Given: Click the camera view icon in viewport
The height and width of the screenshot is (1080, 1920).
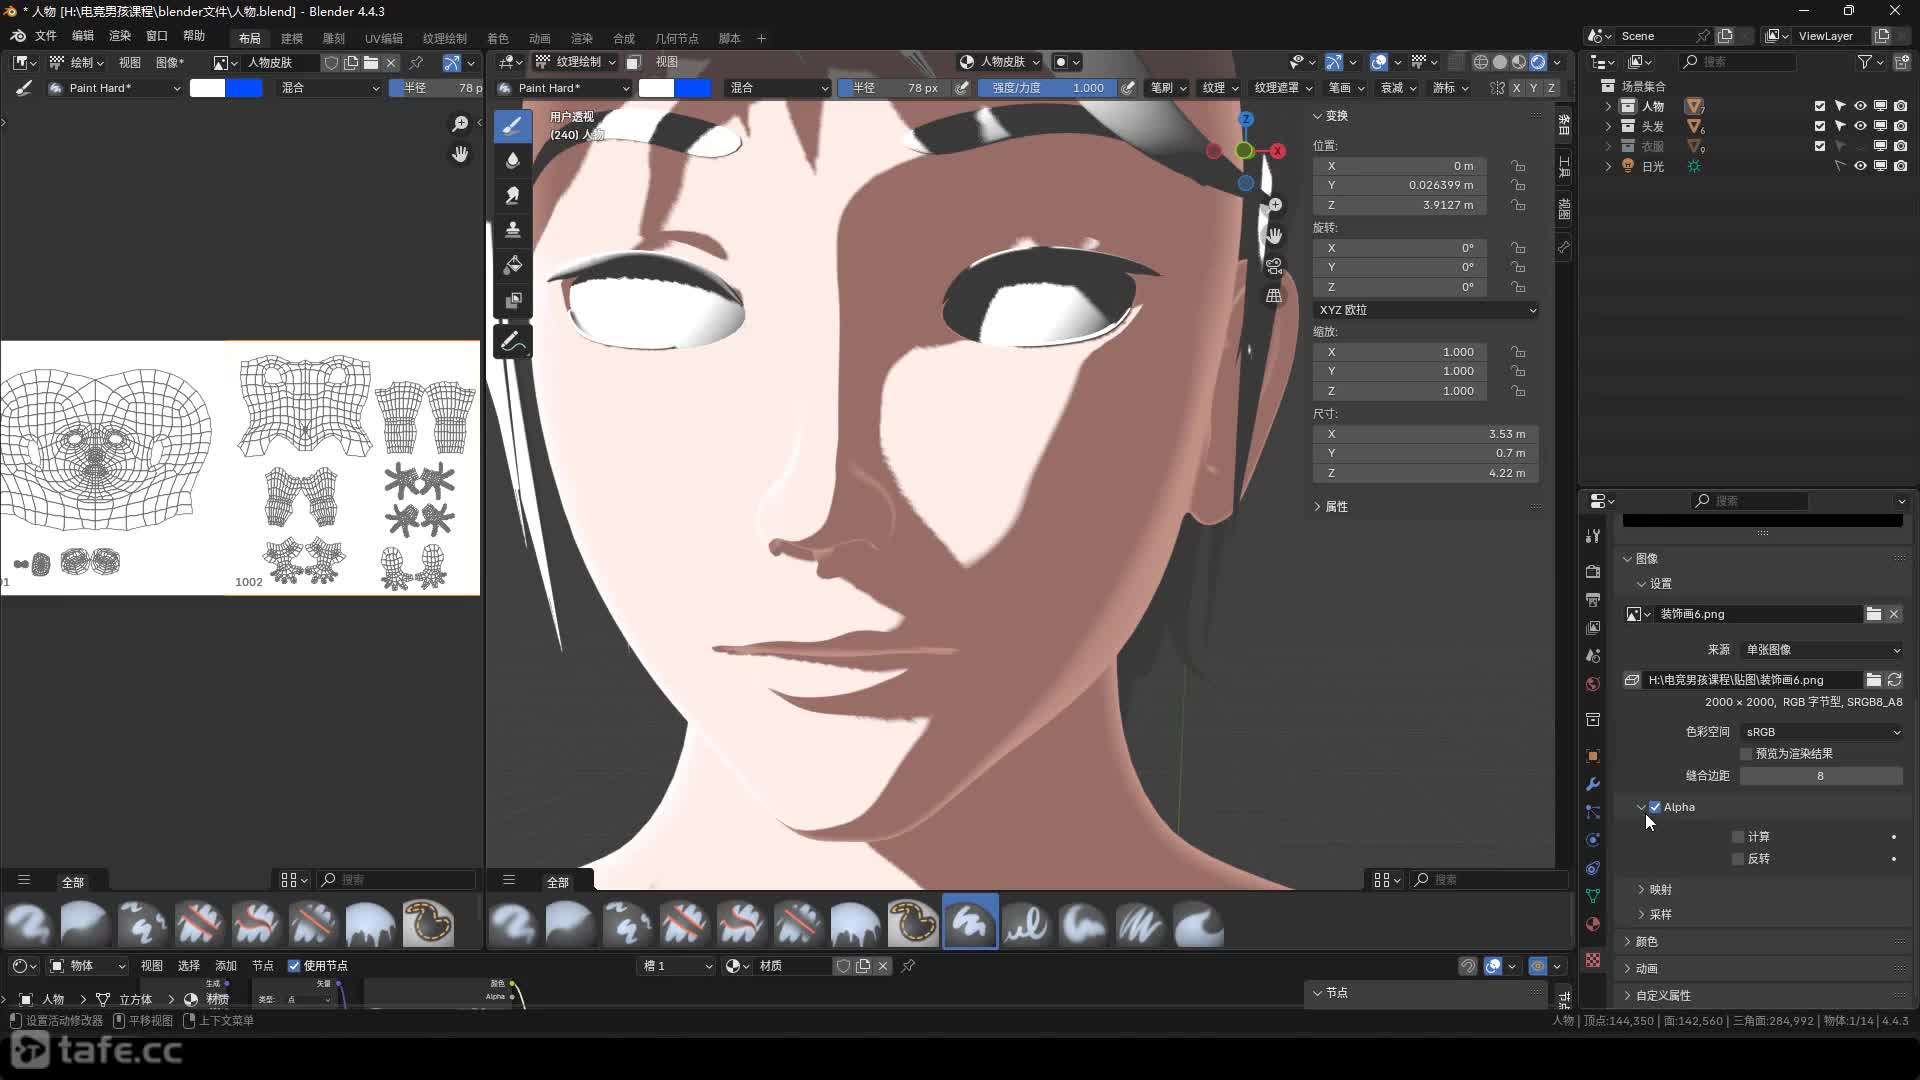Looking at the screenshot, I should point(1274,266).
